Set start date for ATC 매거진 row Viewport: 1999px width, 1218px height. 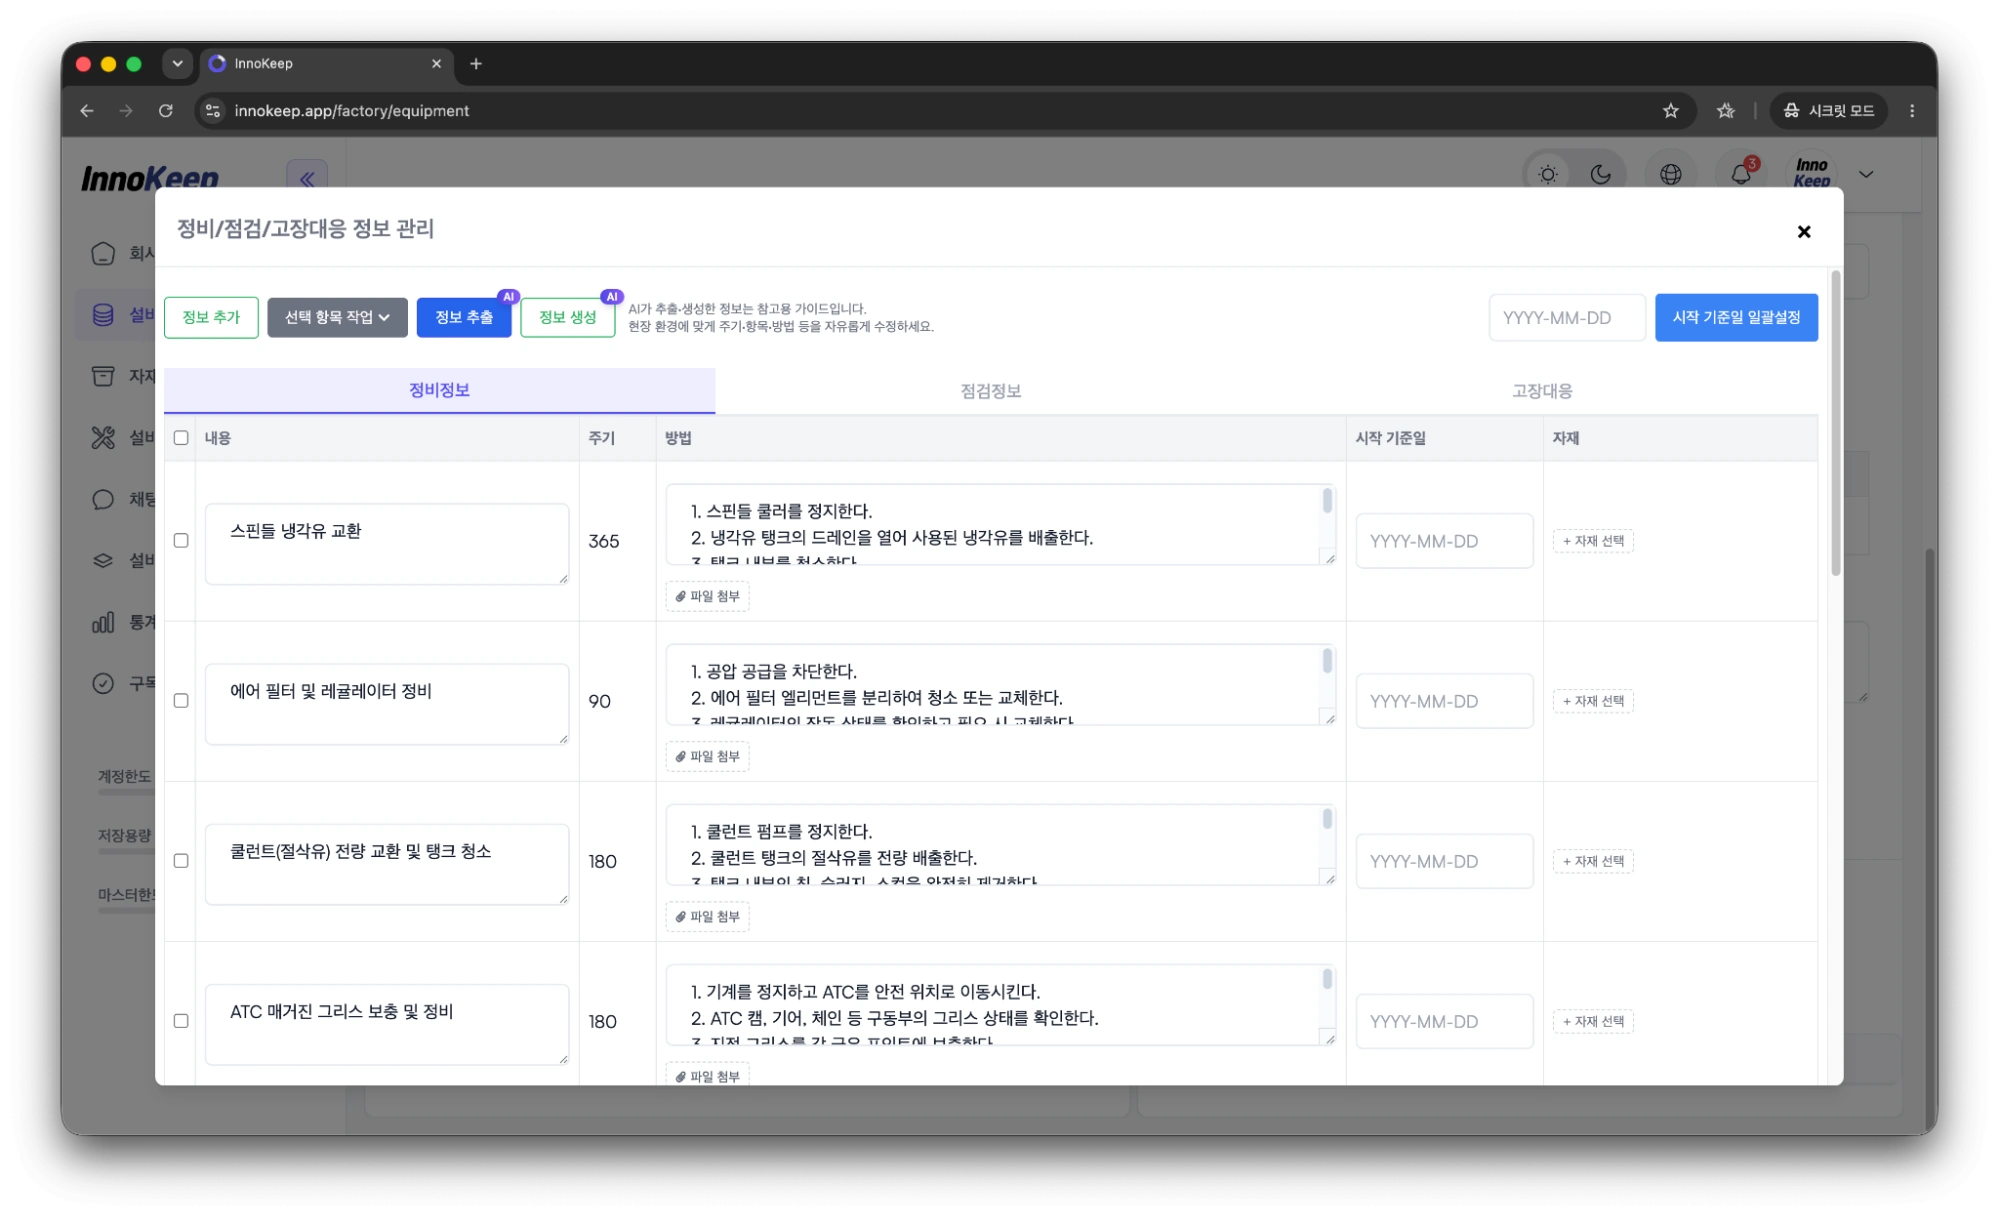click(1444, 1021)
